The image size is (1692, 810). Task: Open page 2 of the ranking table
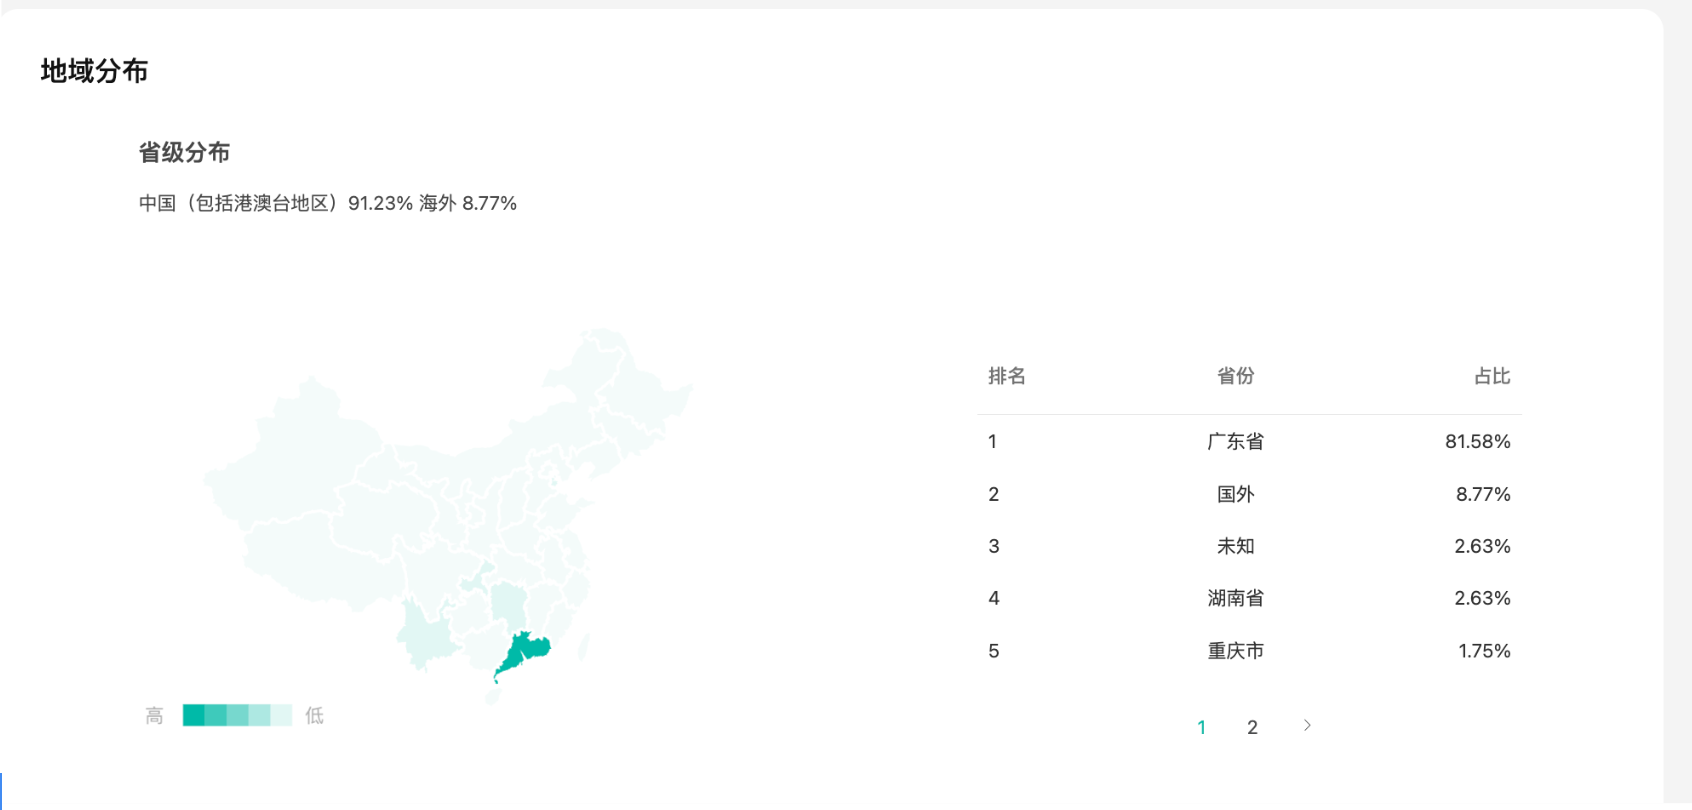[1252, 727]
